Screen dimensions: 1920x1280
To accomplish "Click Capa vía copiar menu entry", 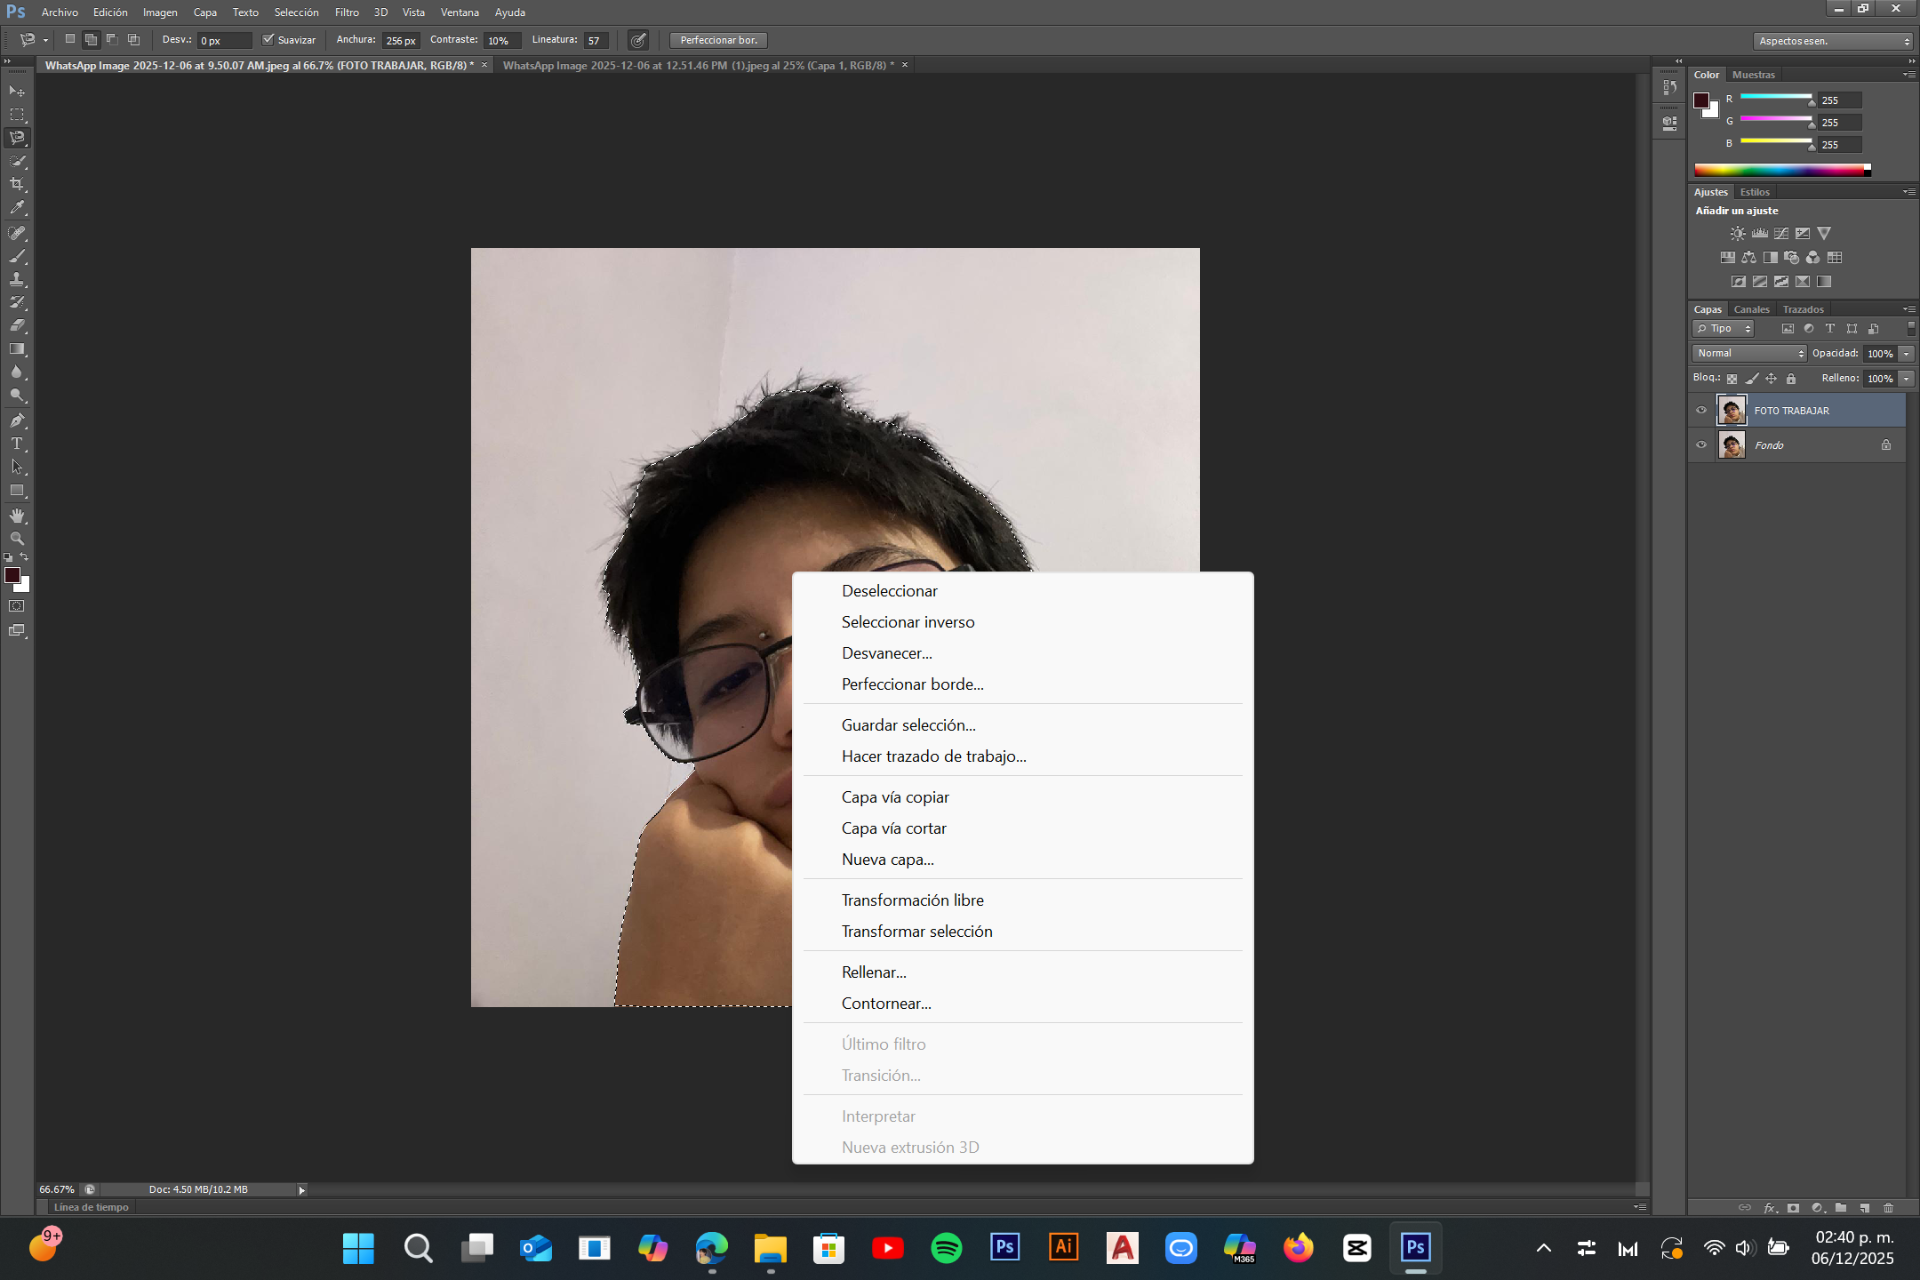I will [x=894, y=797].
